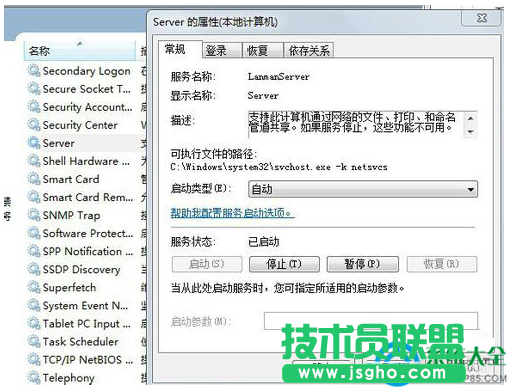The height and width of the screenshot is (389, 509).
Task: Click gear icon beside Security Center
Action: pyautogui.click(x=34, y=125)
